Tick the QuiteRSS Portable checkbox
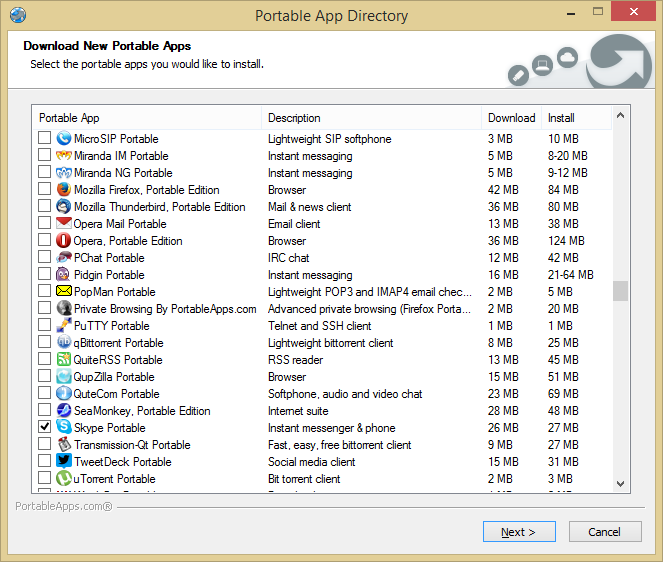663x562 pixels. (x=44, y=360)
